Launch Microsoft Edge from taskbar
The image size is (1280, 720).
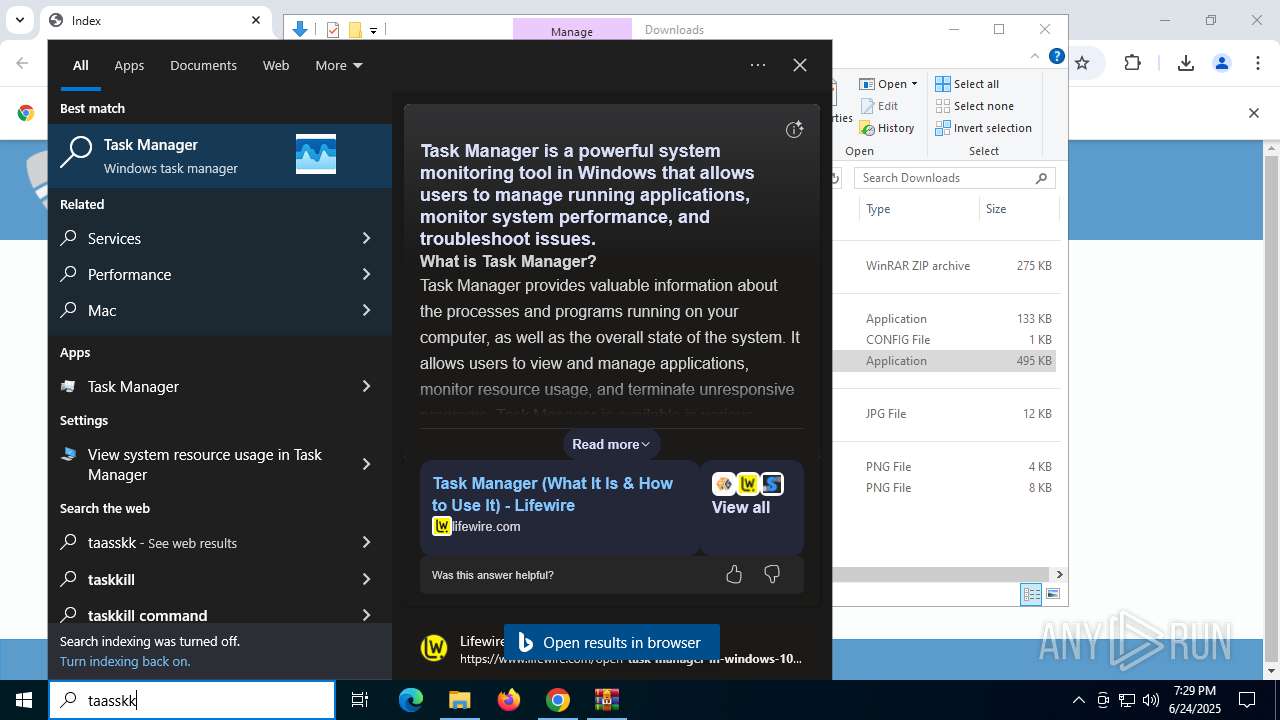click(411, 700)
